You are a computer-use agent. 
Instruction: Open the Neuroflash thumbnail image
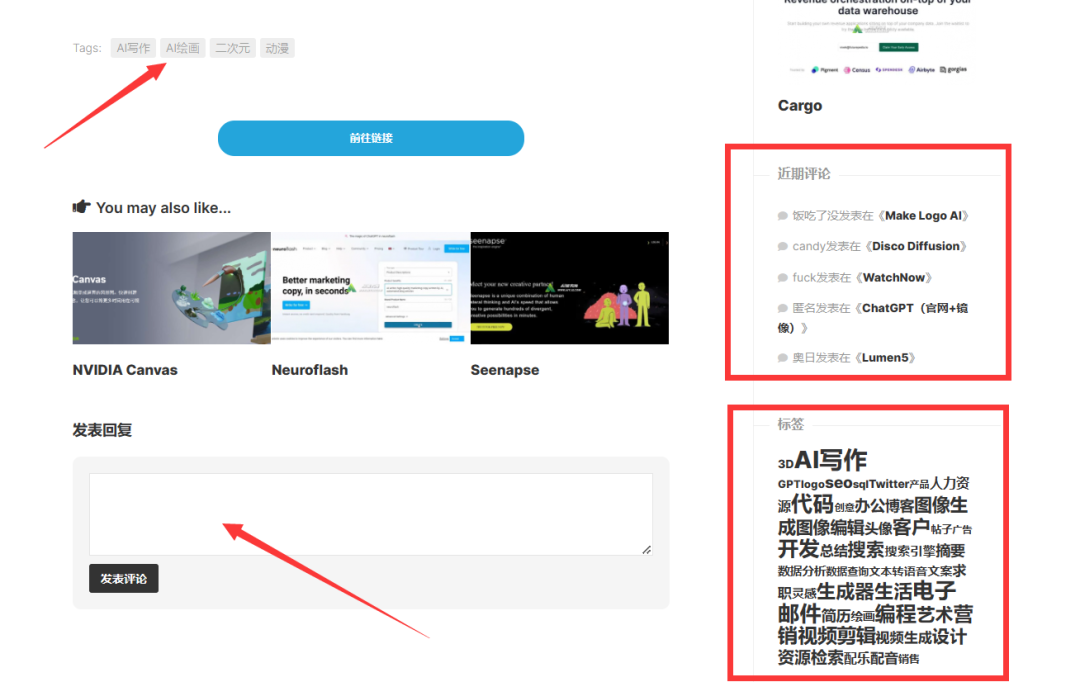pyautogui.click(x=371, y=288)
